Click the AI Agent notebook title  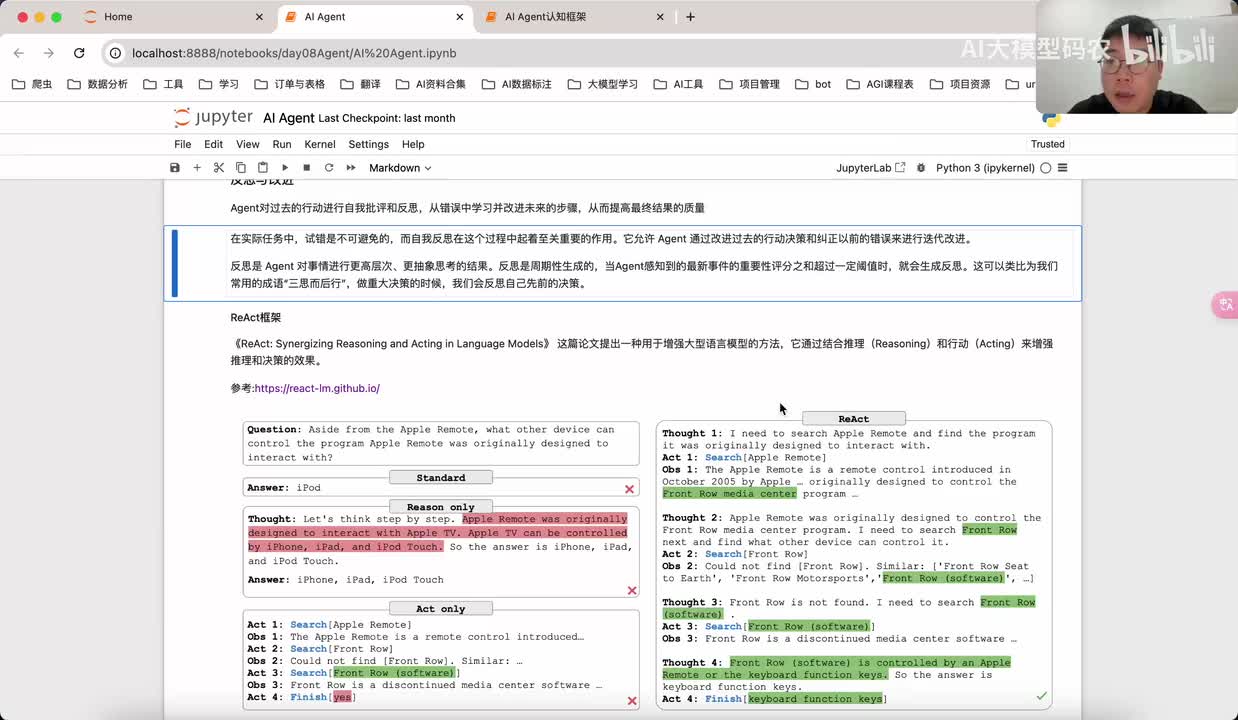tap(288, 118)
